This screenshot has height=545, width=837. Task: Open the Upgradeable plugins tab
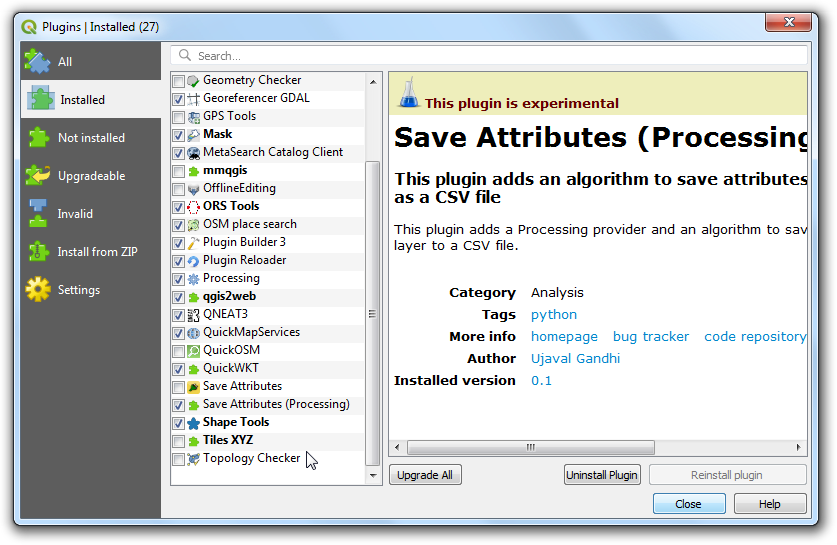(x=91, y=176)
